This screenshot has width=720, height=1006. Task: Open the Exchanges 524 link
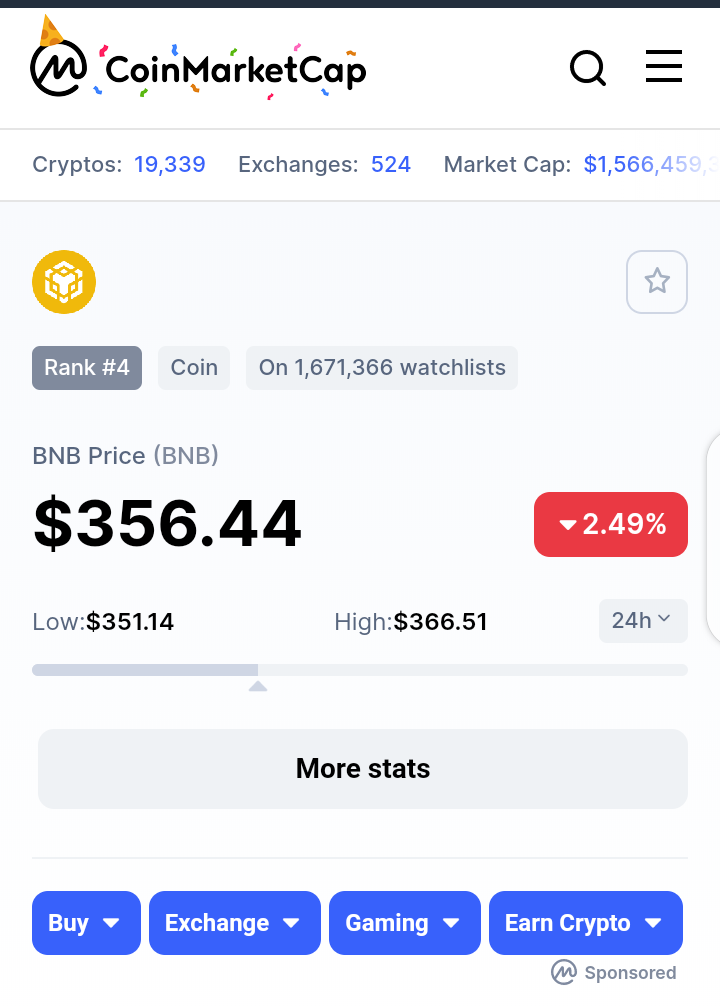[390, 164]
